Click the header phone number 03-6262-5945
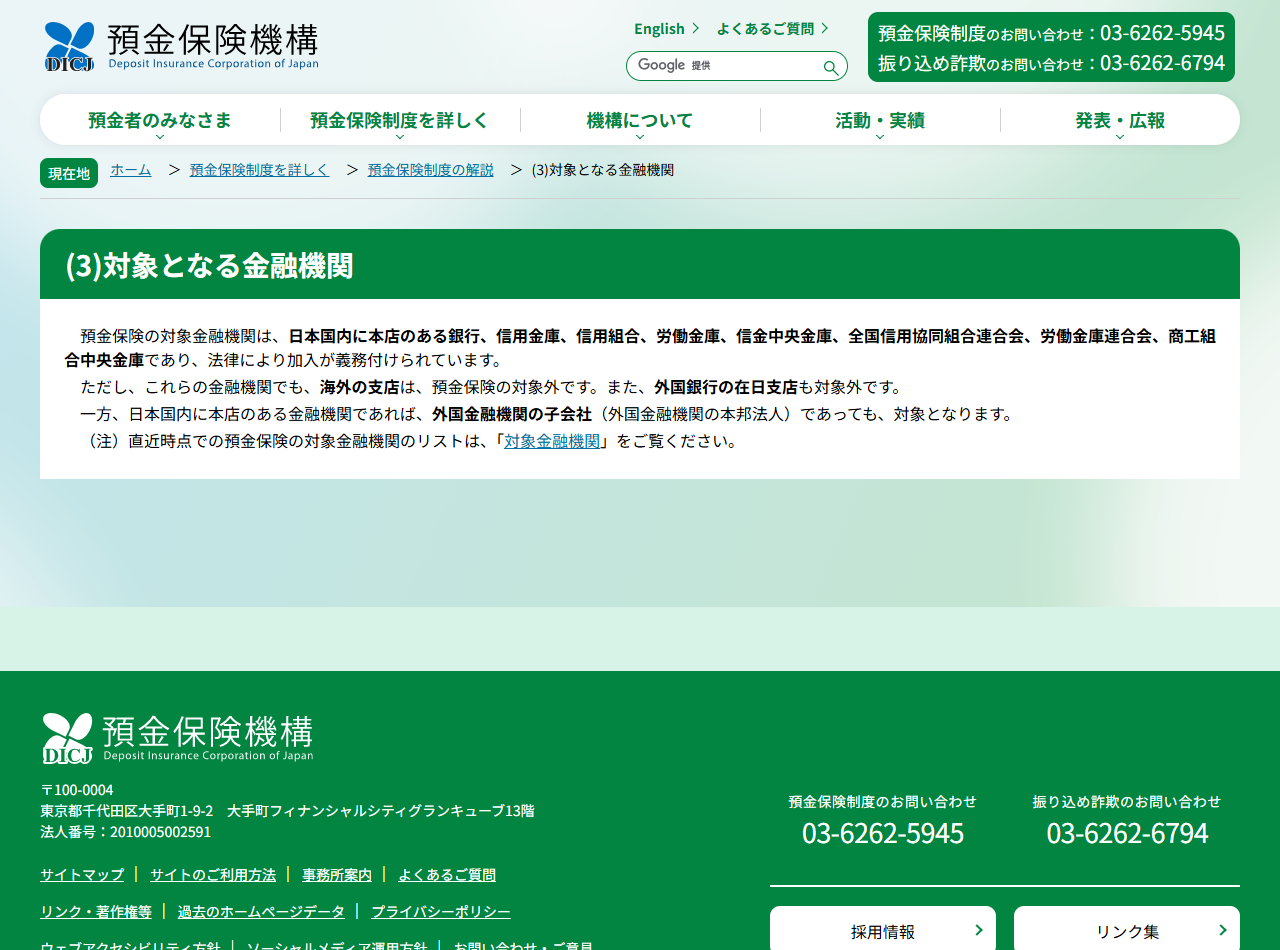This screenshot has width=1280, height=950. pyautogui.click(x=1162, y=33)
